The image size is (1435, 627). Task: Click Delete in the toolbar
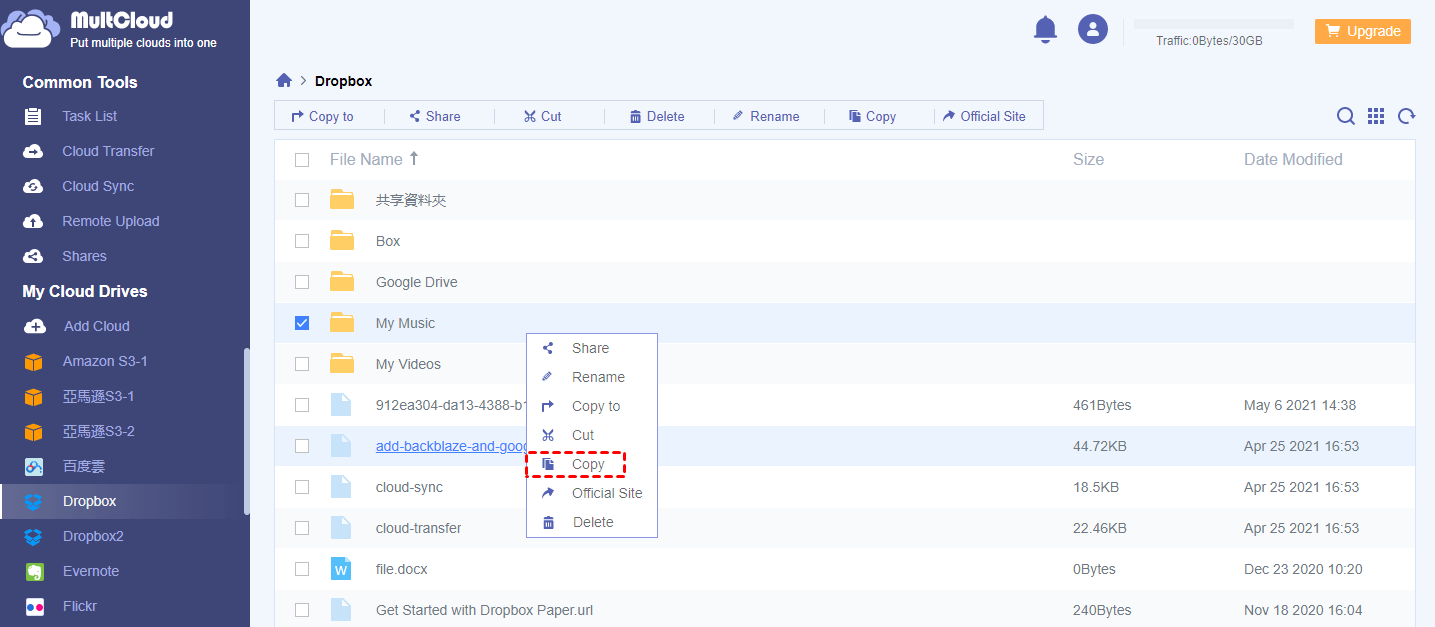coord(657,116)
